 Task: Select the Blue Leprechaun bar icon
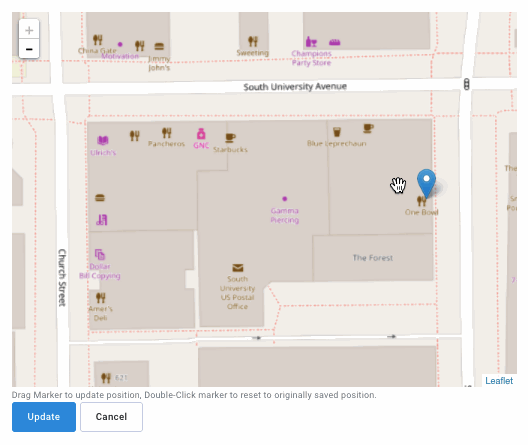click(337, 132)
